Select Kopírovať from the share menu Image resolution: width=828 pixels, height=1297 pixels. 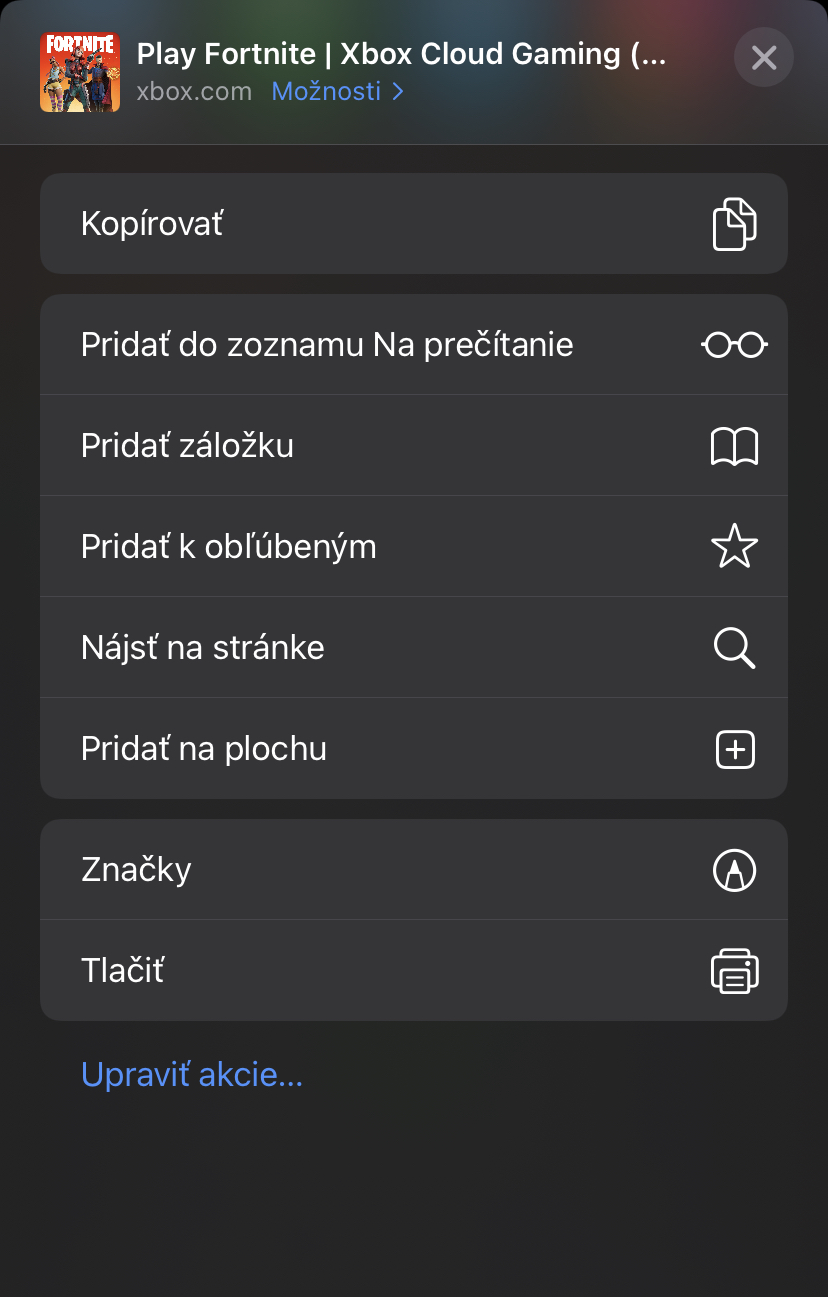pos(414,224)
